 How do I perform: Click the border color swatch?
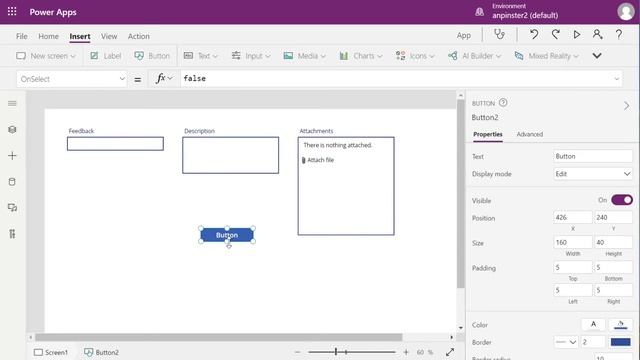click(x=620, y=342)
